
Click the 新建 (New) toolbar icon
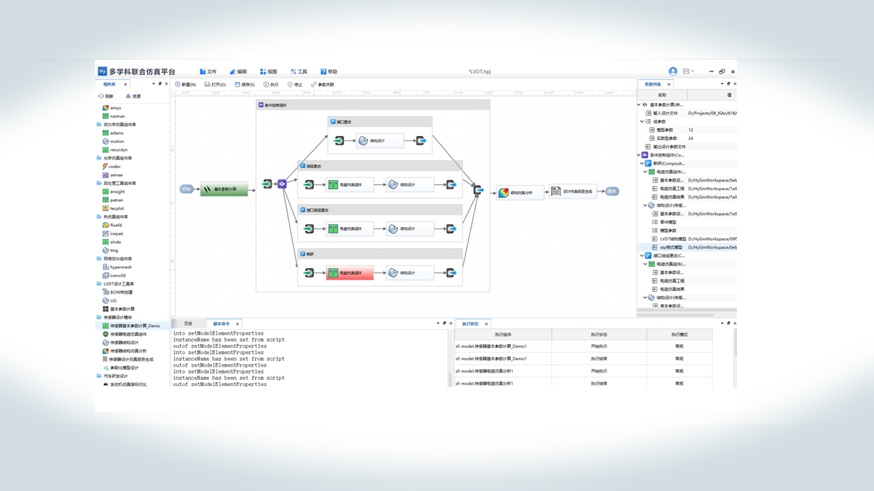(186, 85)
